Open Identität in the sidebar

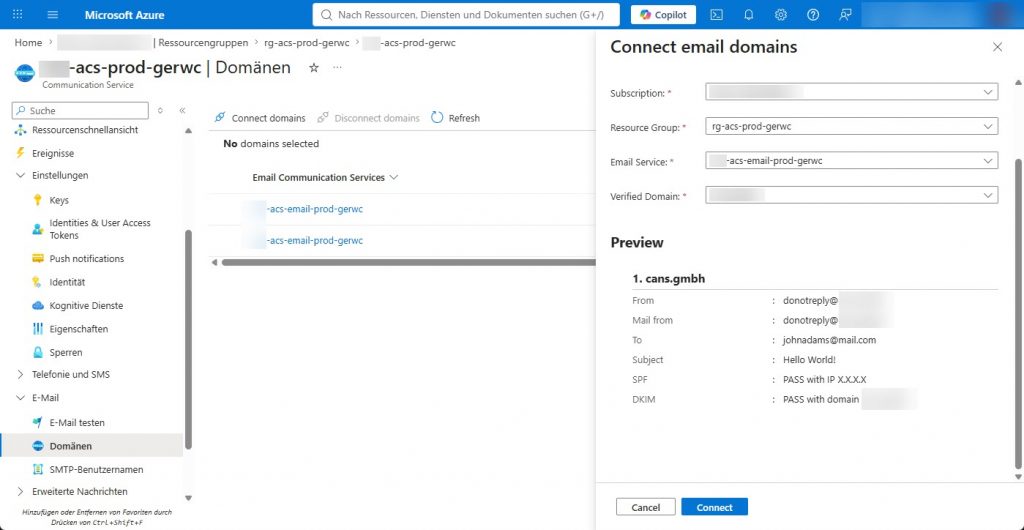pyautogui.click(x=67, y=282)
